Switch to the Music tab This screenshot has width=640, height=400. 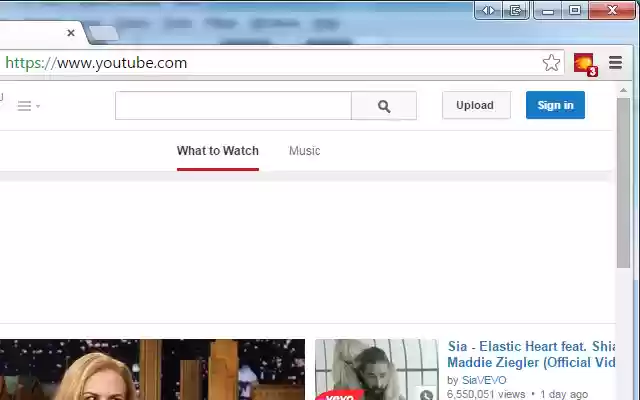pyautogui.click(x=304, y=151)
